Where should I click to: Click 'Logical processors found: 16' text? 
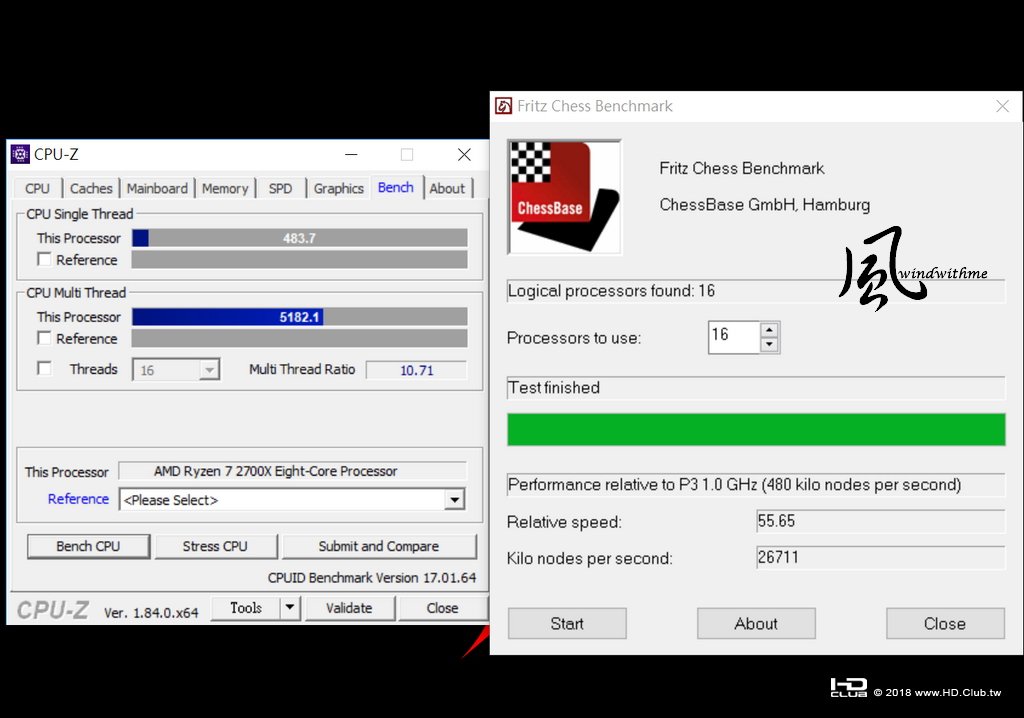coord(611,291)
